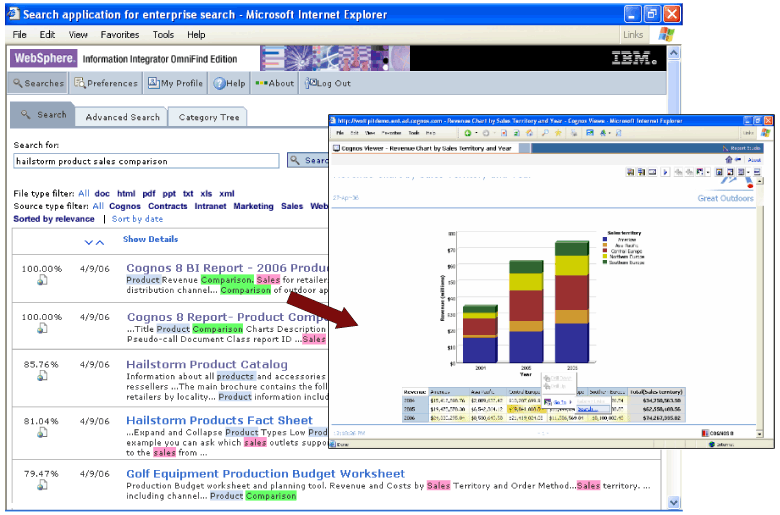This screenshot has width=780, height=515.
Task: Filter source type by Cognos
Action: (x=125, y=206)
